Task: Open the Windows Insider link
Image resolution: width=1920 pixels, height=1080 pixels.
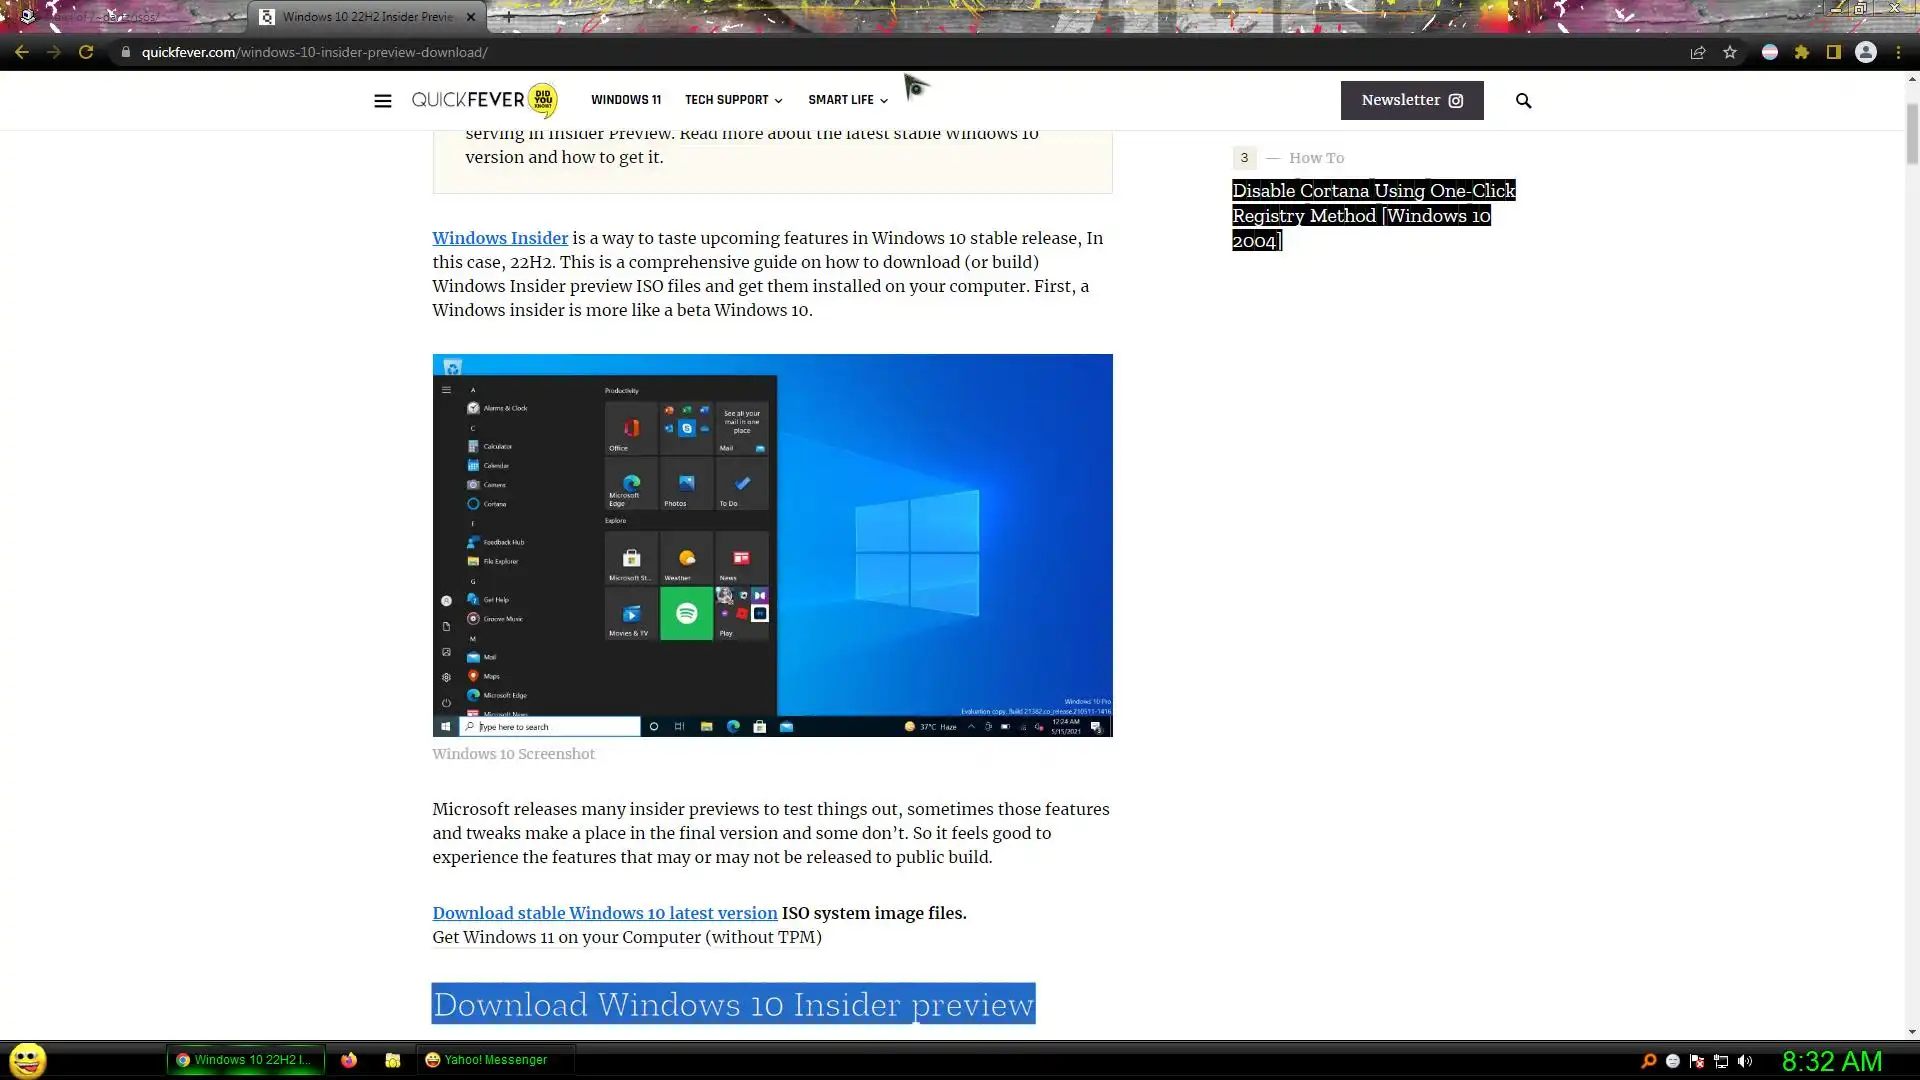Action: click(x=500, y=238)
